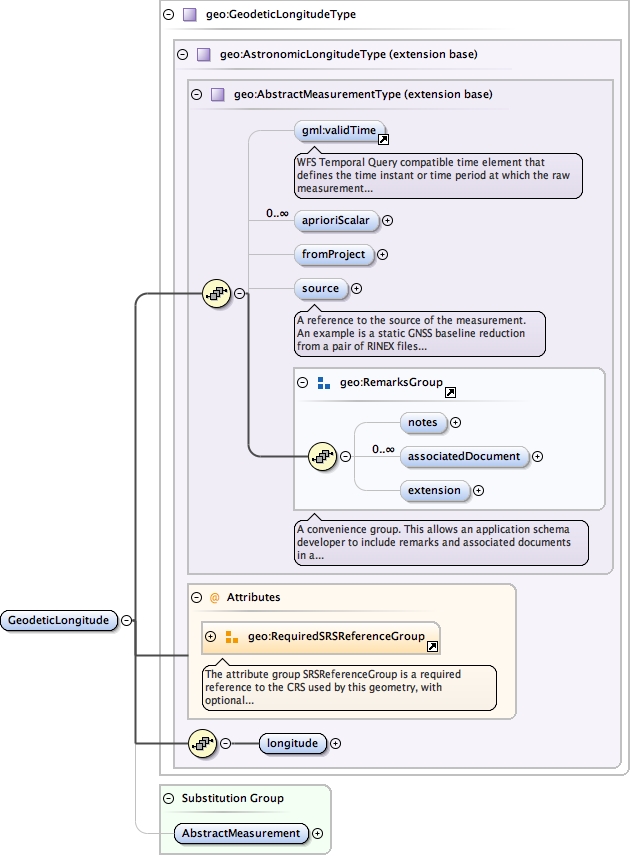Click the source element annotation text
Image resolution: width=631 pixels, height=856 pixels.
pos(420,334)
